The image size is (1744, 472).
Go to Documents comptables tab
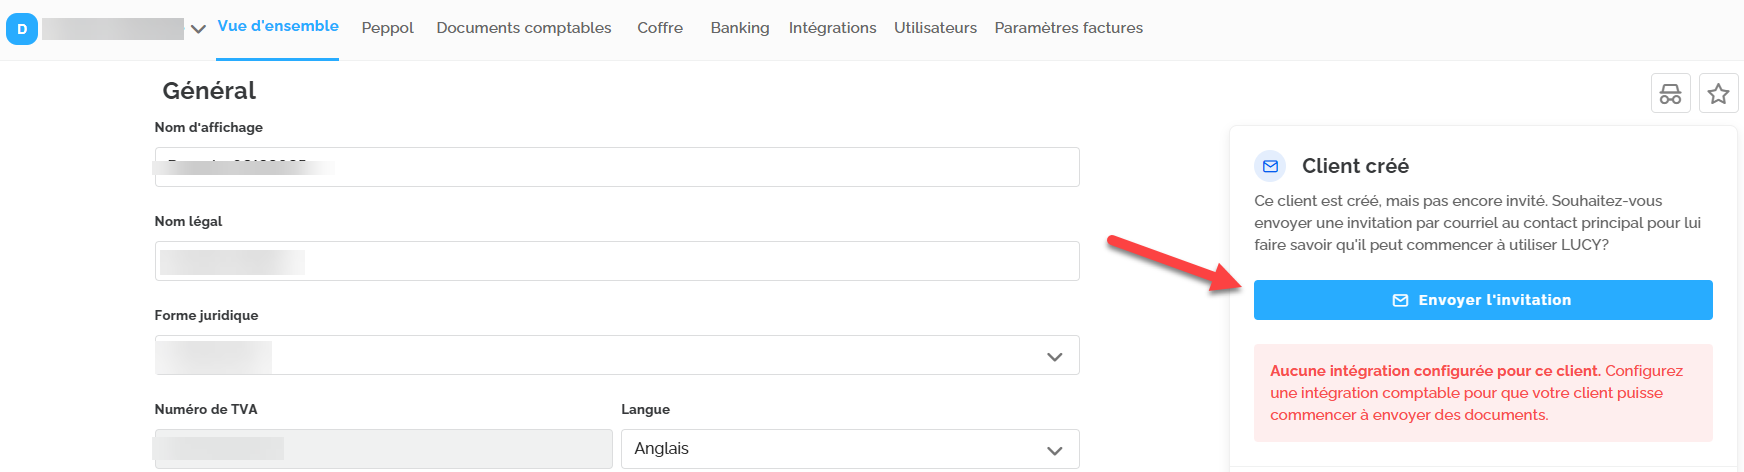(523, 28)
